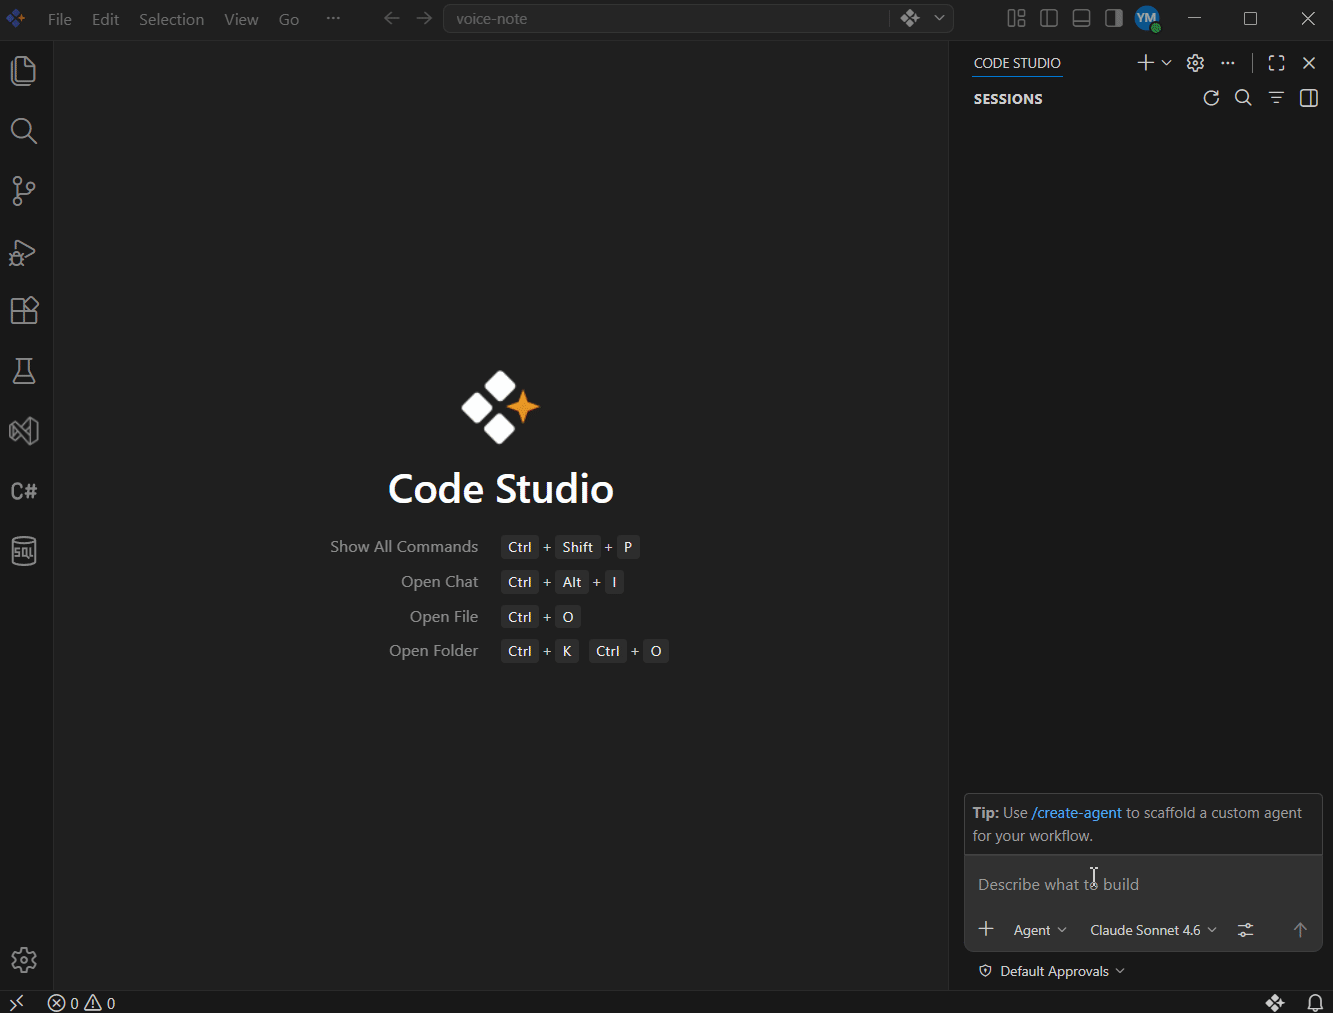
Task: Open the C# view in activity bar
Action: (x=24, y=491)
